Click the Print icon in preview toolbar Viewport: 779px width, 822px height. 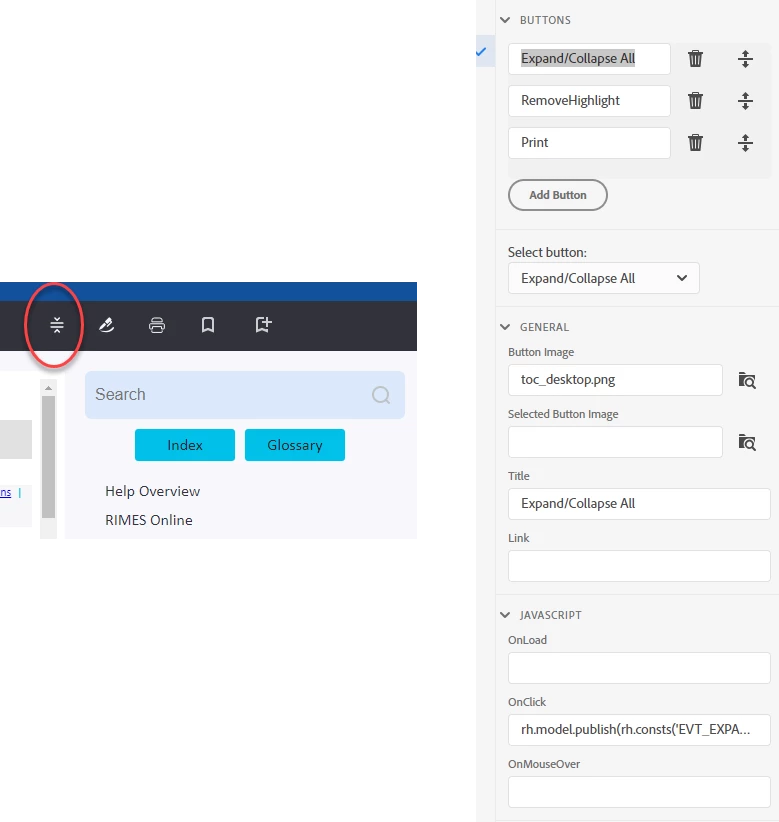pyautogui.click(x=157, y=325)
